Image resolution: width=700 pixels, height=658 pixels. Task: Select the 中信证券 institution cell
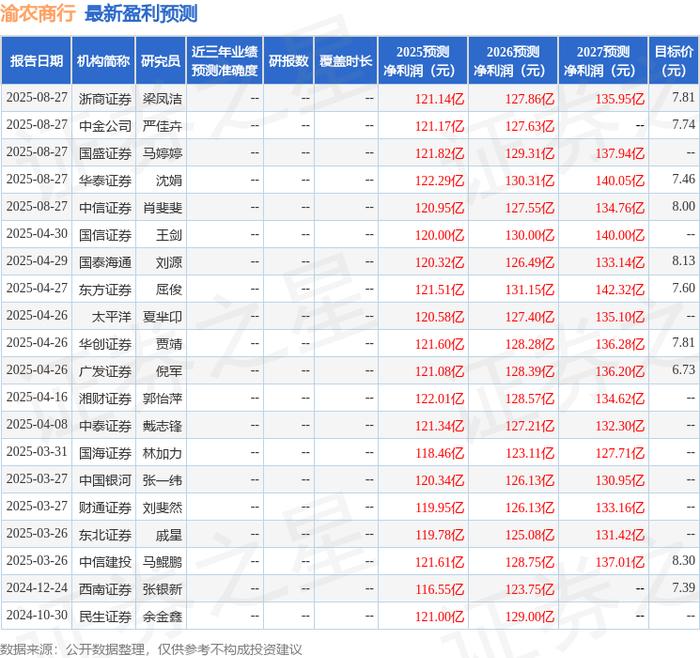pos(105,208)
